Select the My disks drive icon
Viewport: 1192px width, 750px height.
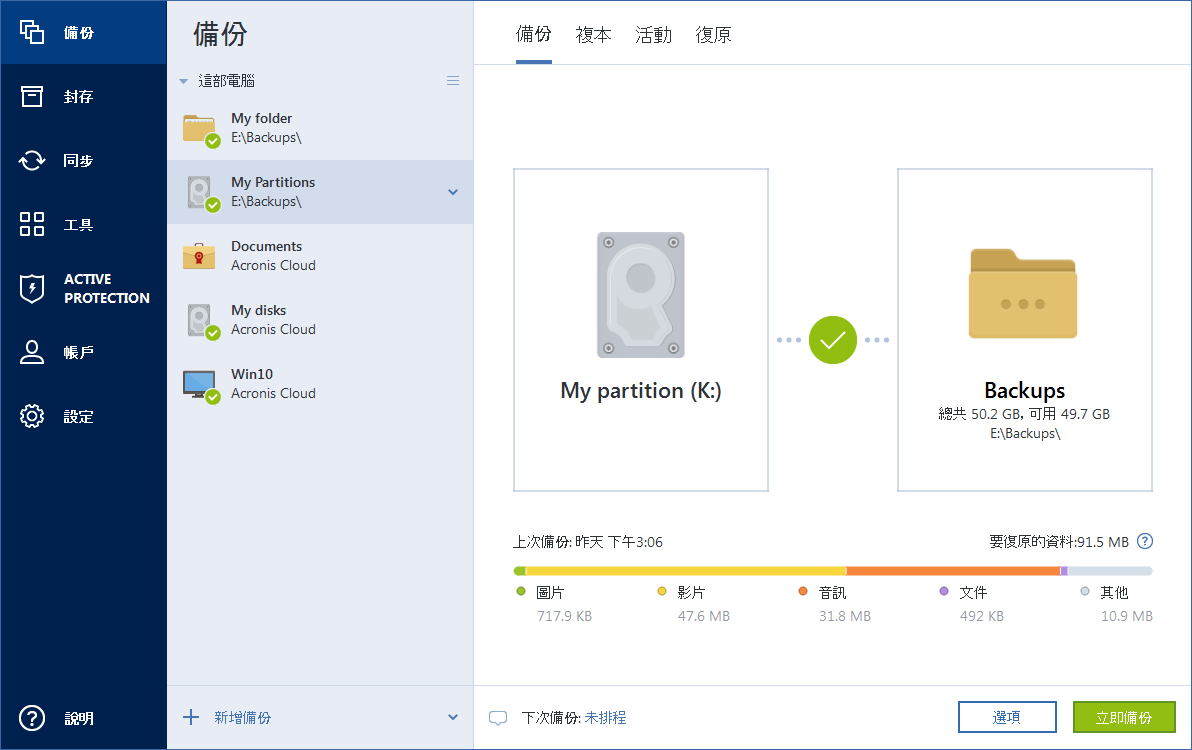(202, 321)
